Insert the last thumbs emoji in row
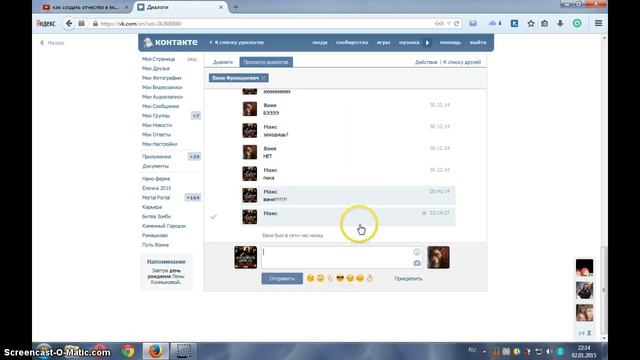 click(x=370, y=278)
